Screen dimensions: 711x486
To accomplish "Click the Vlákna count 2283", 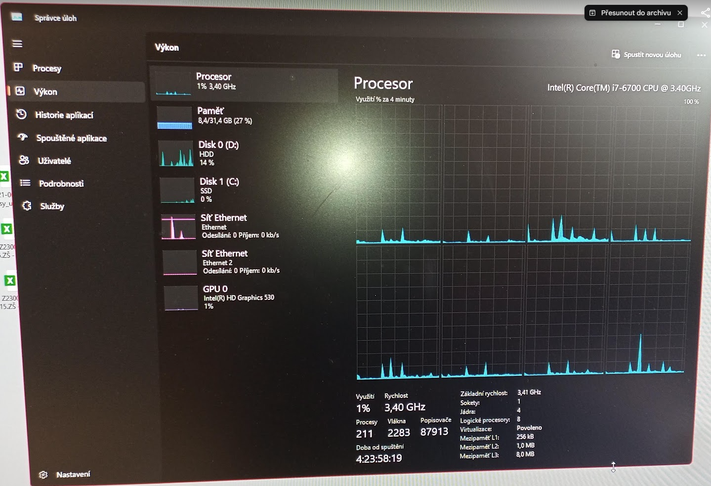I will pyautogui.click(x=399, y=433).
